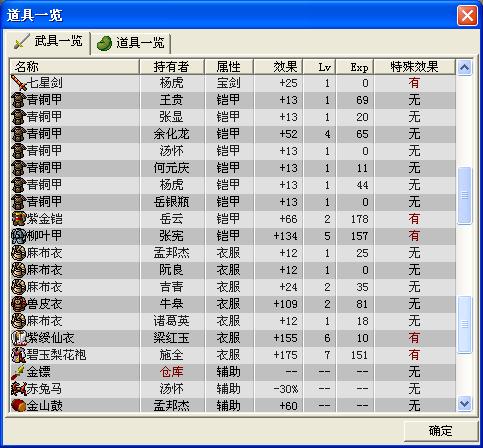Viewport: 483px width, 448px height.
Task: Click the 兽皮衣 clothing icon
Action: pos(19,304)
